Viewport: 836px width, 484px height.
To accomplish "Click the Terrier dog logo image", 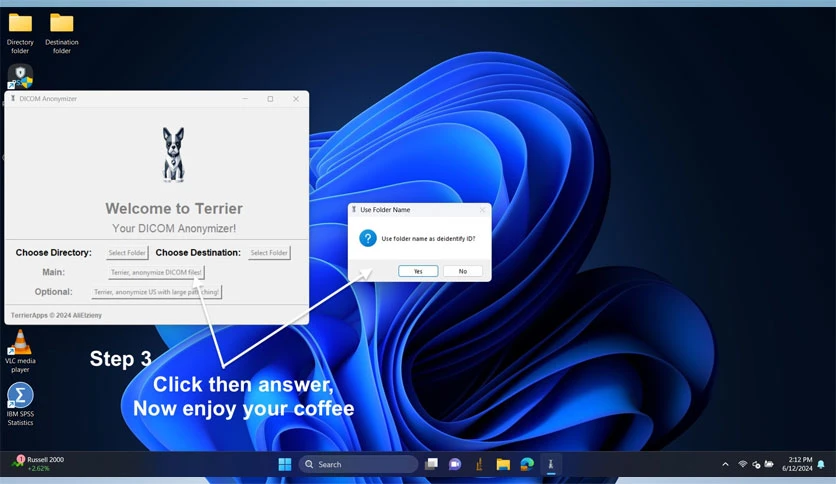I will (173, 155).
